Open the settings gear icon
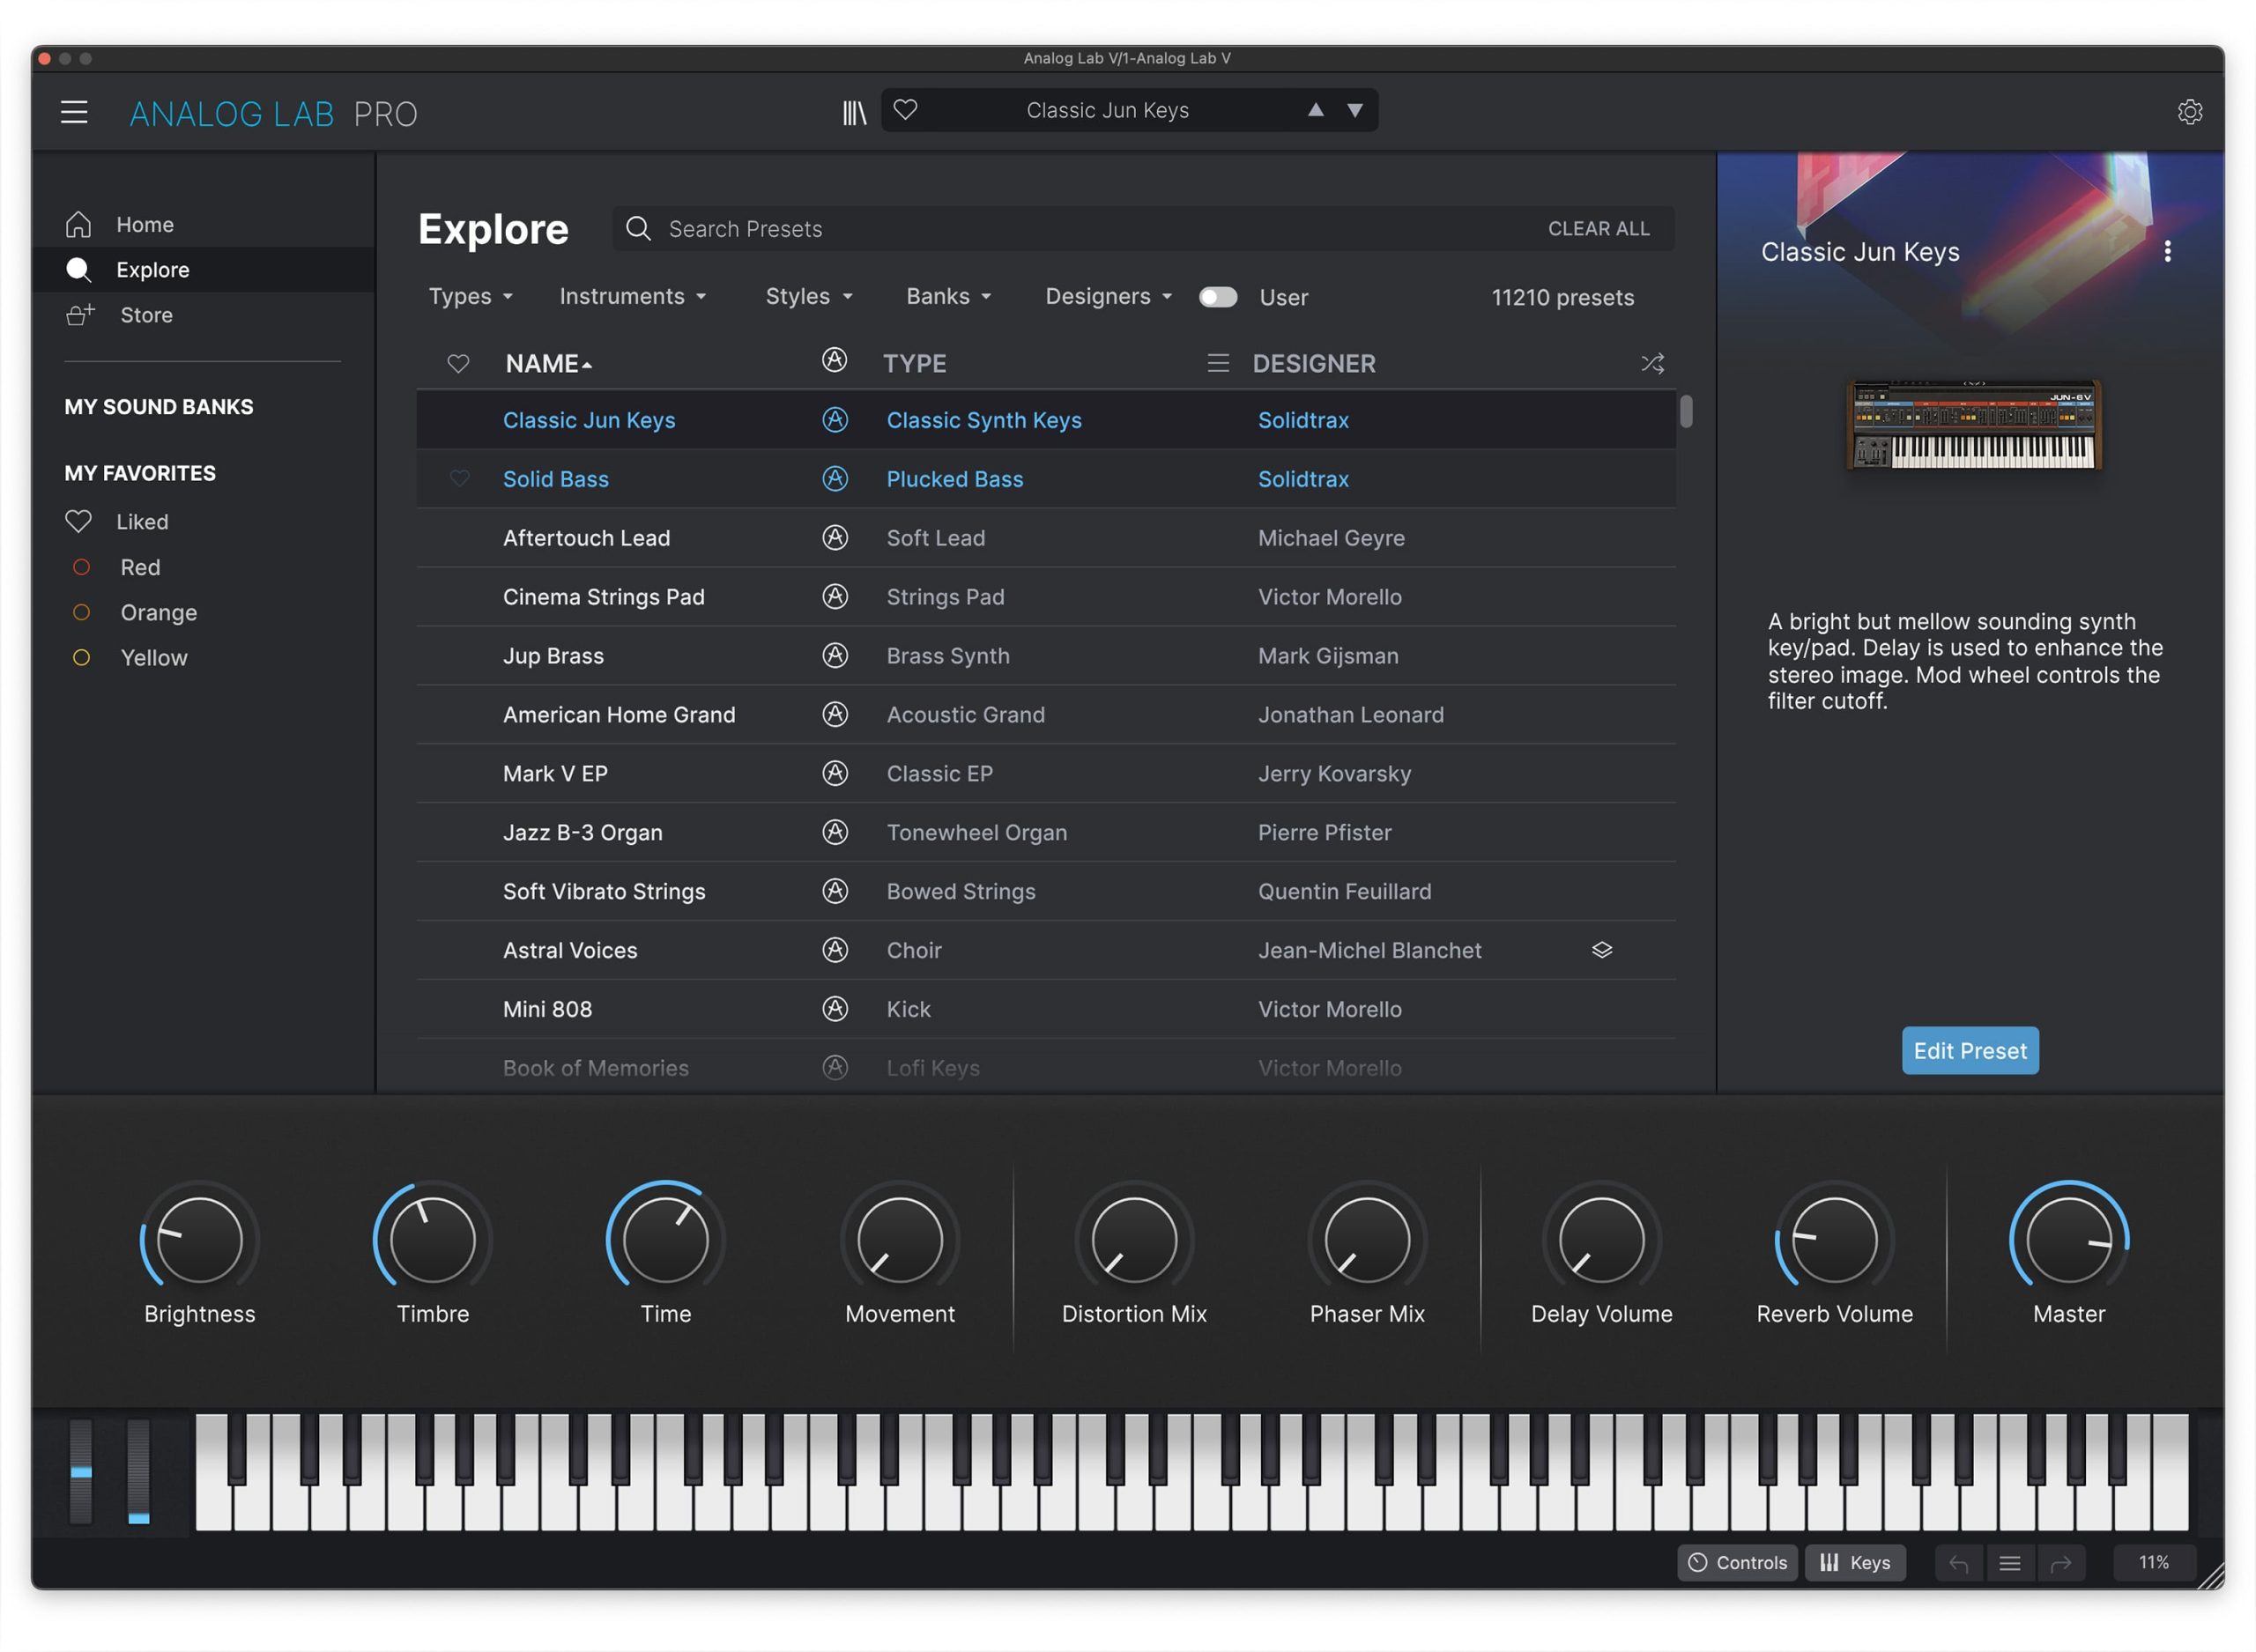Viewport: 2256px width, 1652px height. coord(2189,112)
